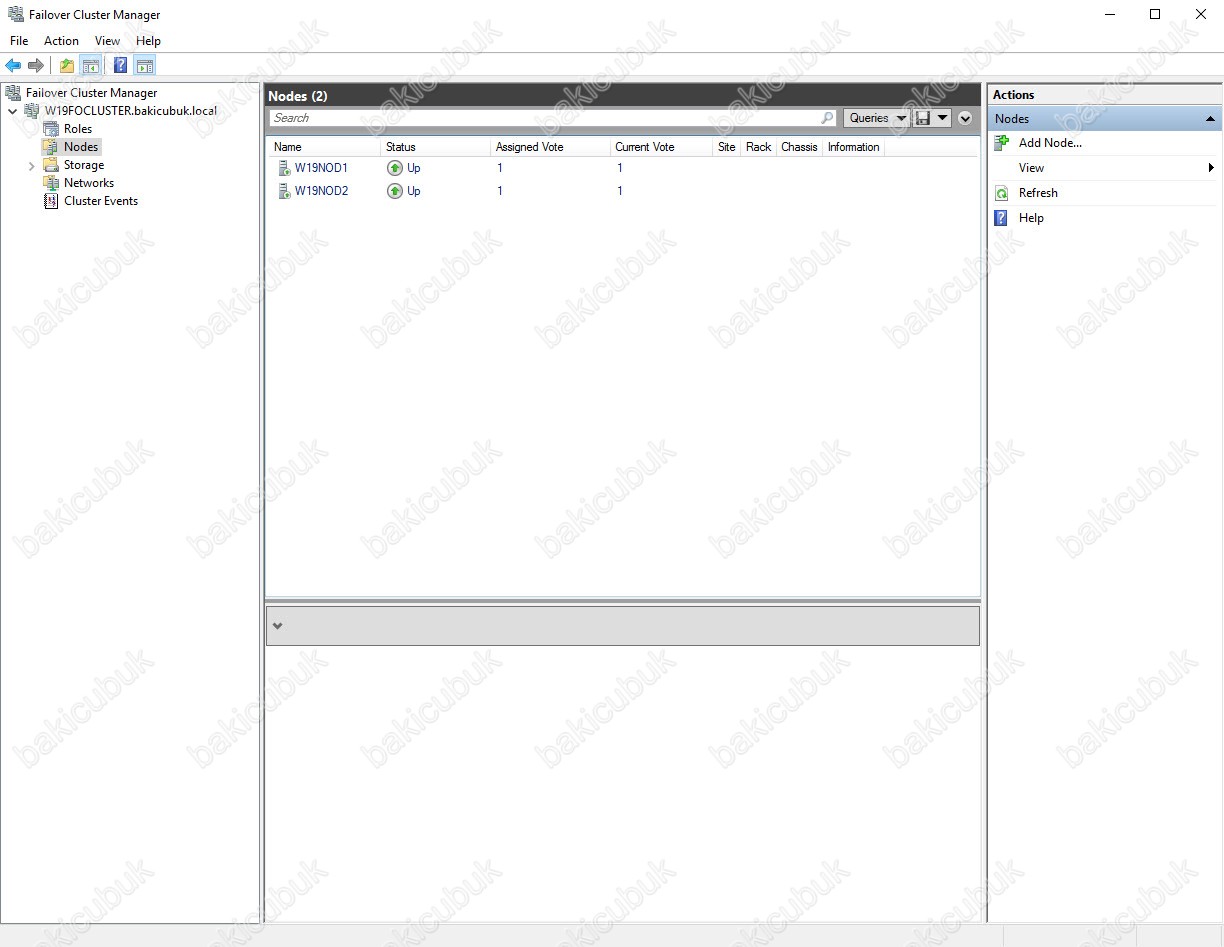Click the blue question-mark Help toolbar icon
The height and width of the screenshot is (947, 1224).
(x=120, y=66)
